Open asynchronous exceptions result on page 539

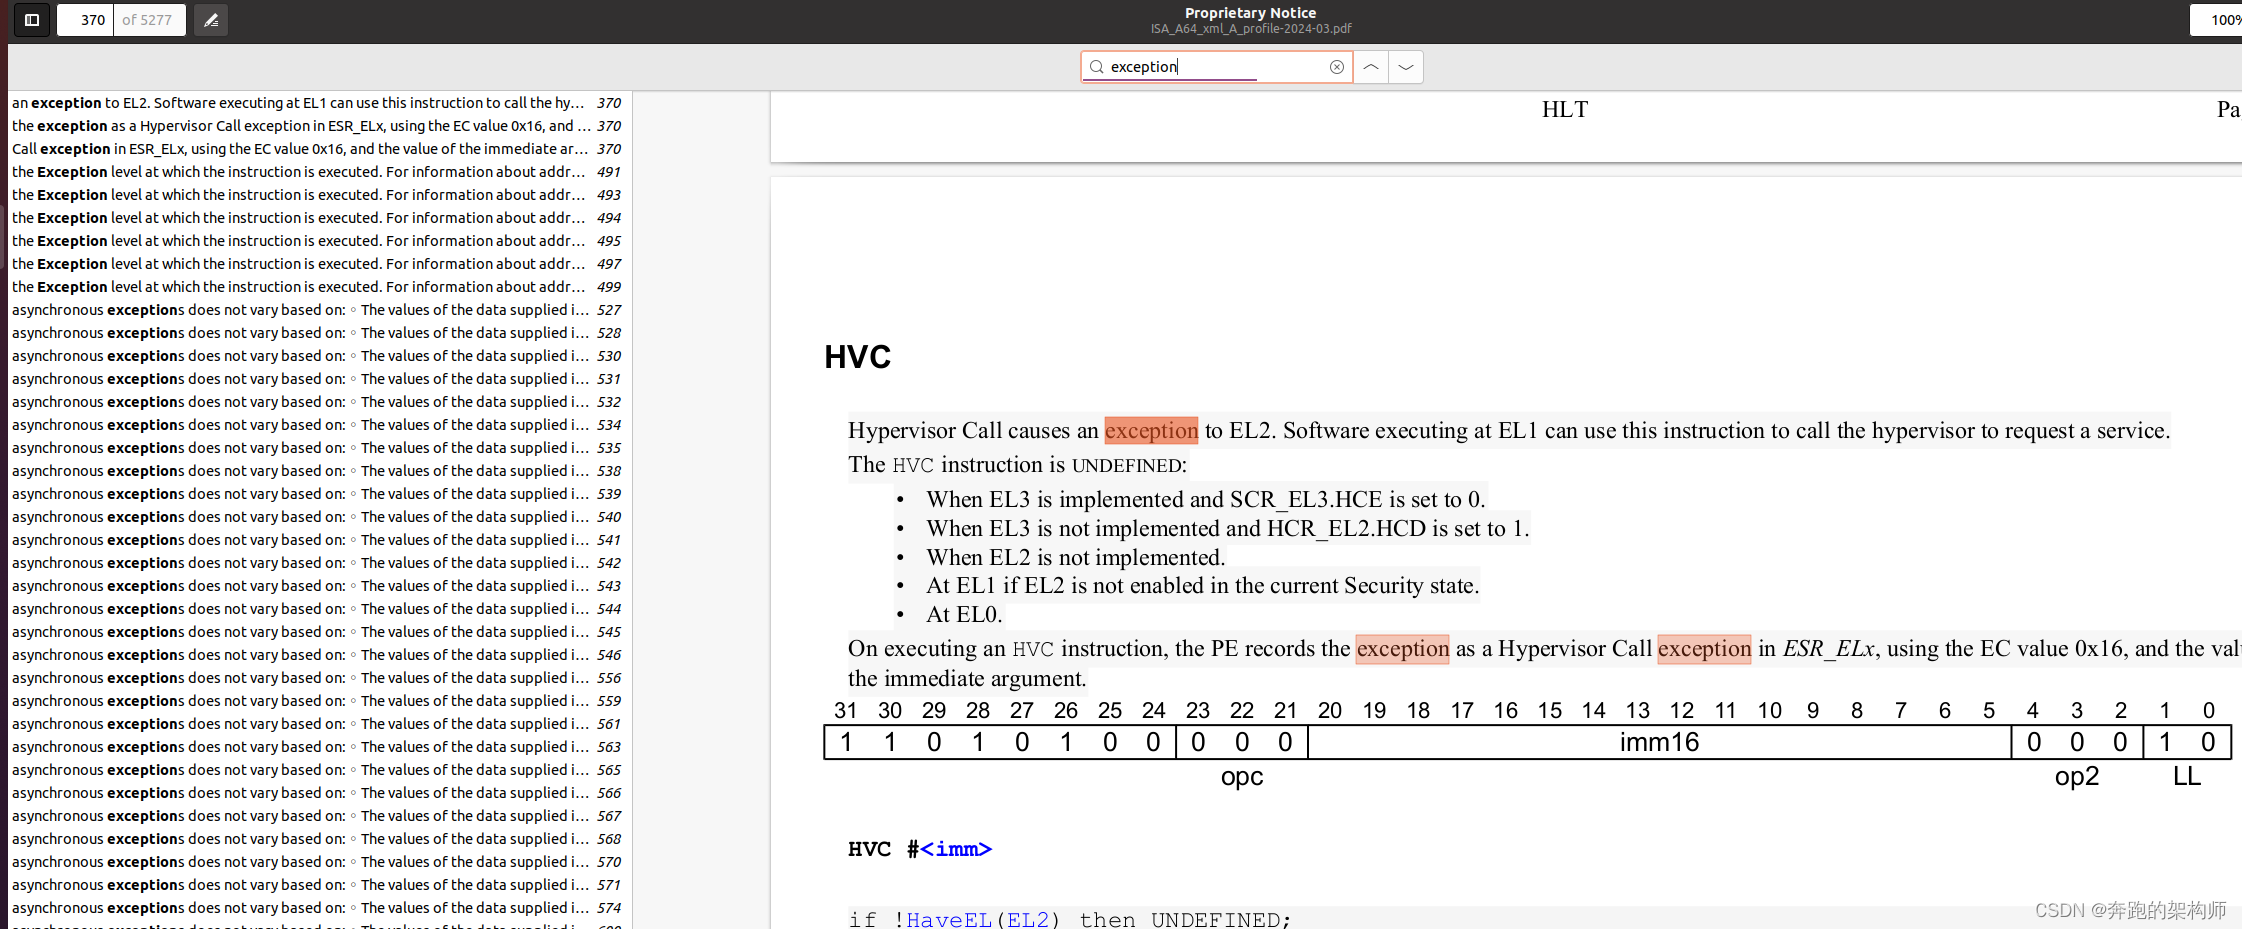317,494
